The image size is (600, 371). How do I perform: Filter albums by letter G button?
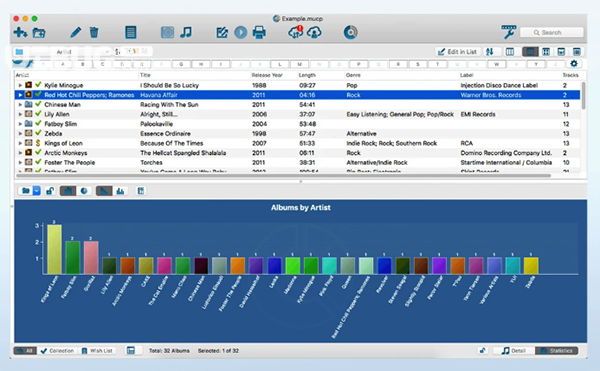click(x=181, y=64)
